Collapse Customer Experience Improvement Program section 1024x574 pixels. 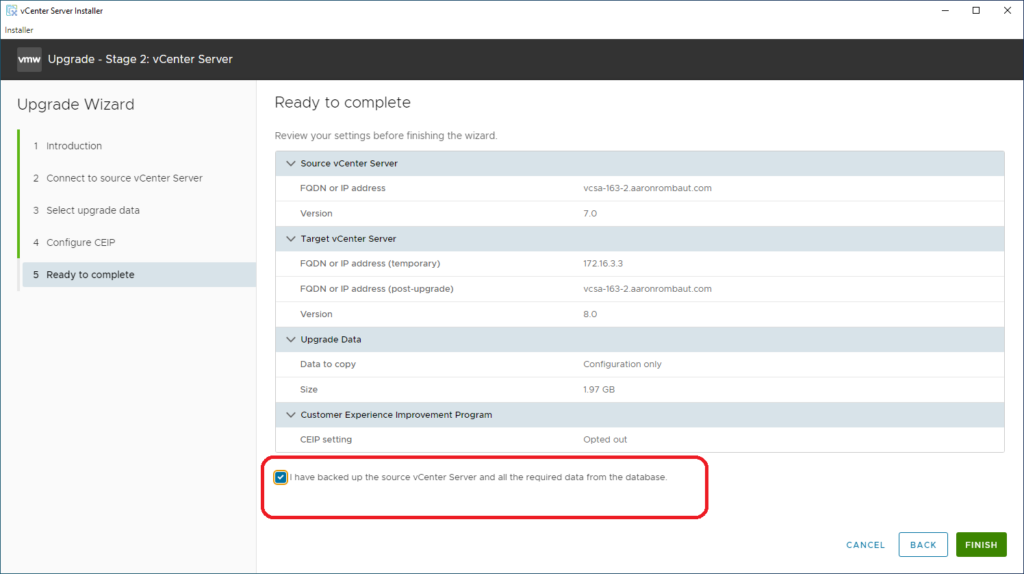pyautogui.click(x=291, y=415)
